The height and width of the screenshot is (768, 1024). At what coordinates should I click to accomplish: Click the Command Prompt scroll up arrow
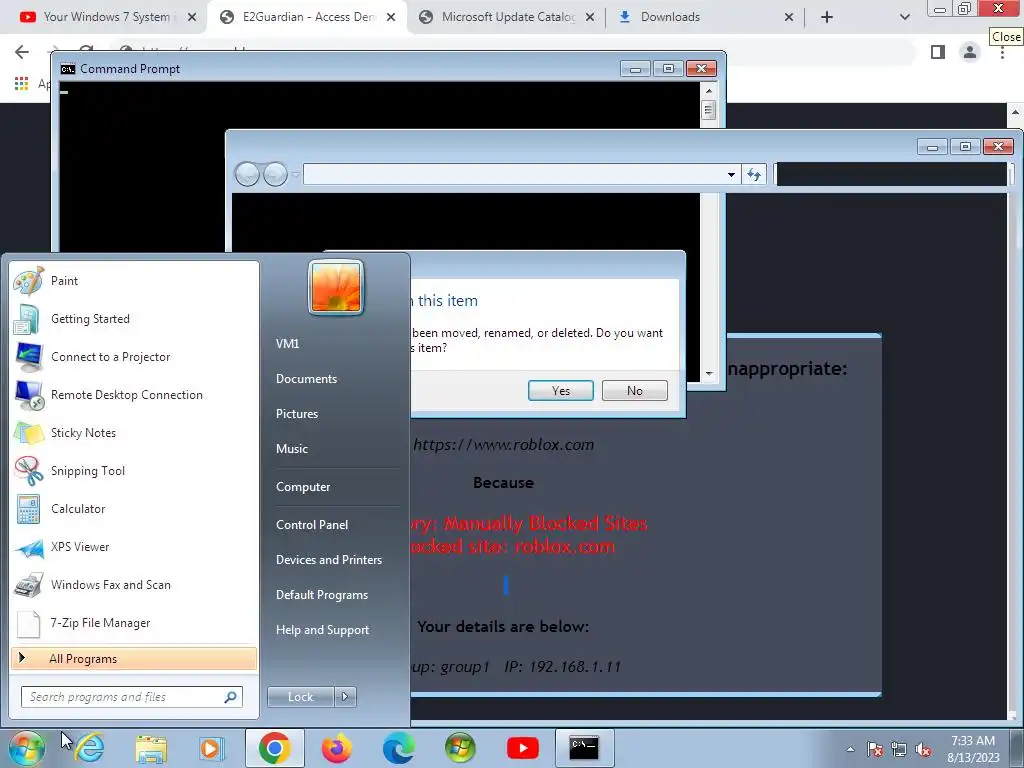pyautogui.click(x=709, y=91)
